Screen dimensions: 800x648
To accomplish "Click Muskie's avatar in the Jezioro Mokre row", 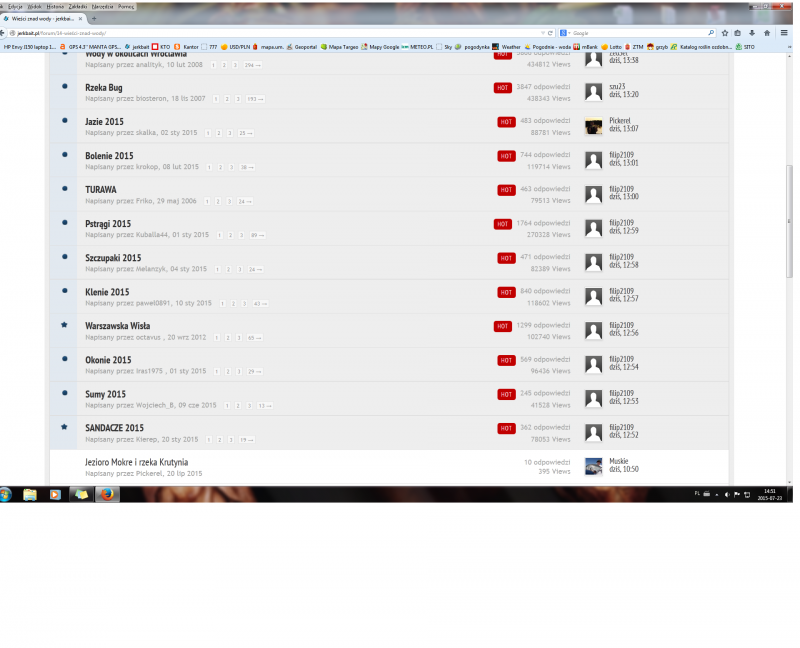I will pos(593,466).
